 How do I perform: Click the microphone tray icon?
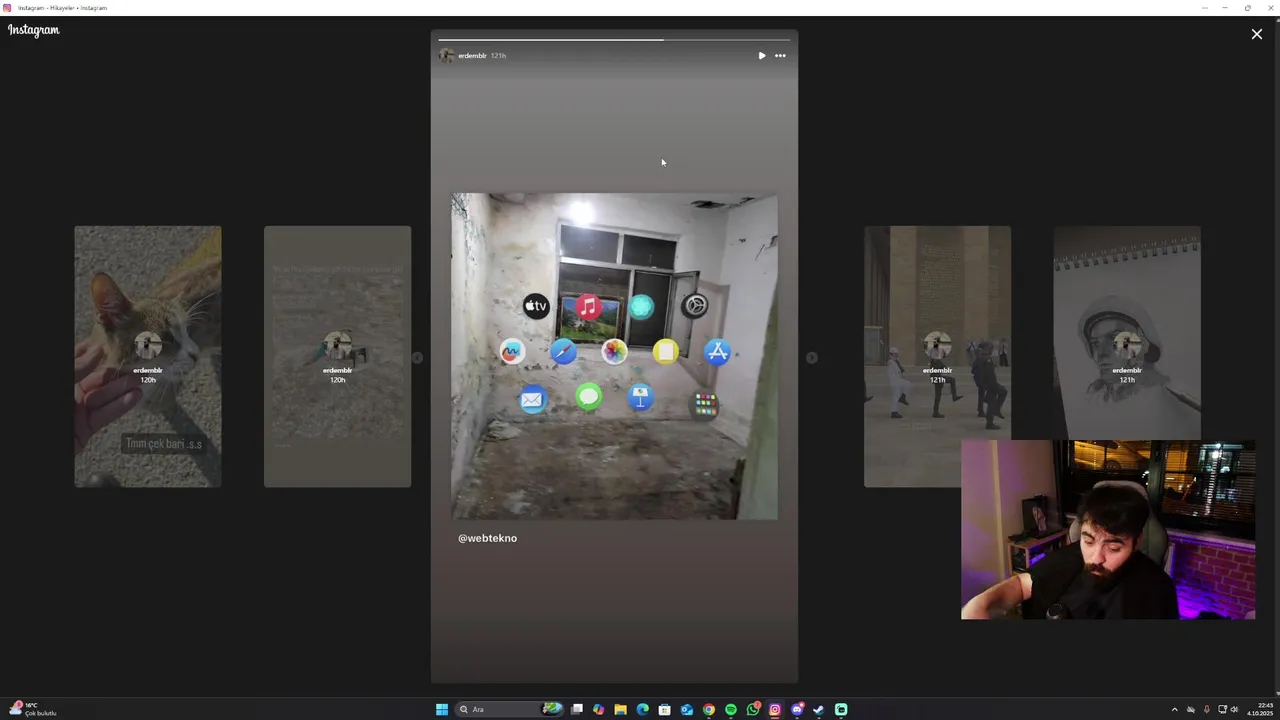tap(1206, 710)
